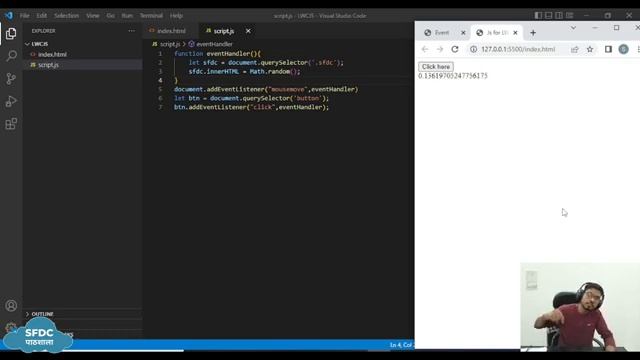
Task: Toggle panel layout icon in title bar
Action: pos(549,15)
